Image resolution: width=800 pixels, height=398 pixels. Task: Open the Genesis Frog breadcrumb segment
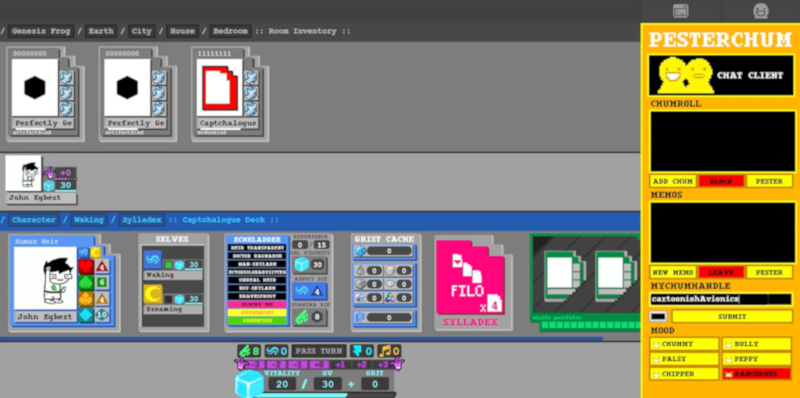(x=40, y=31)
